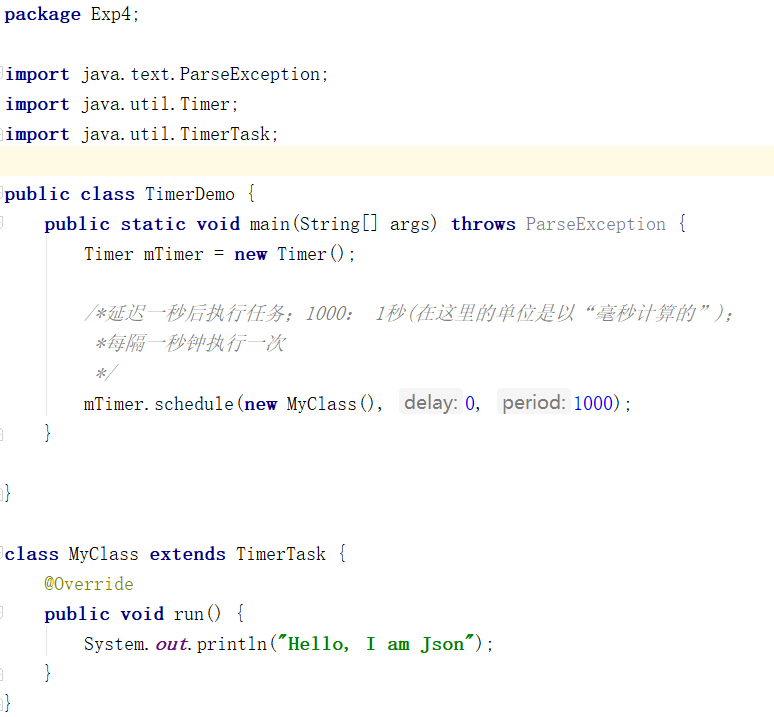This screenshot has width=774, height=717.
Task: Collapse the MyClass class fold marker
Action: pyautogui.click(x=1, y=552)
